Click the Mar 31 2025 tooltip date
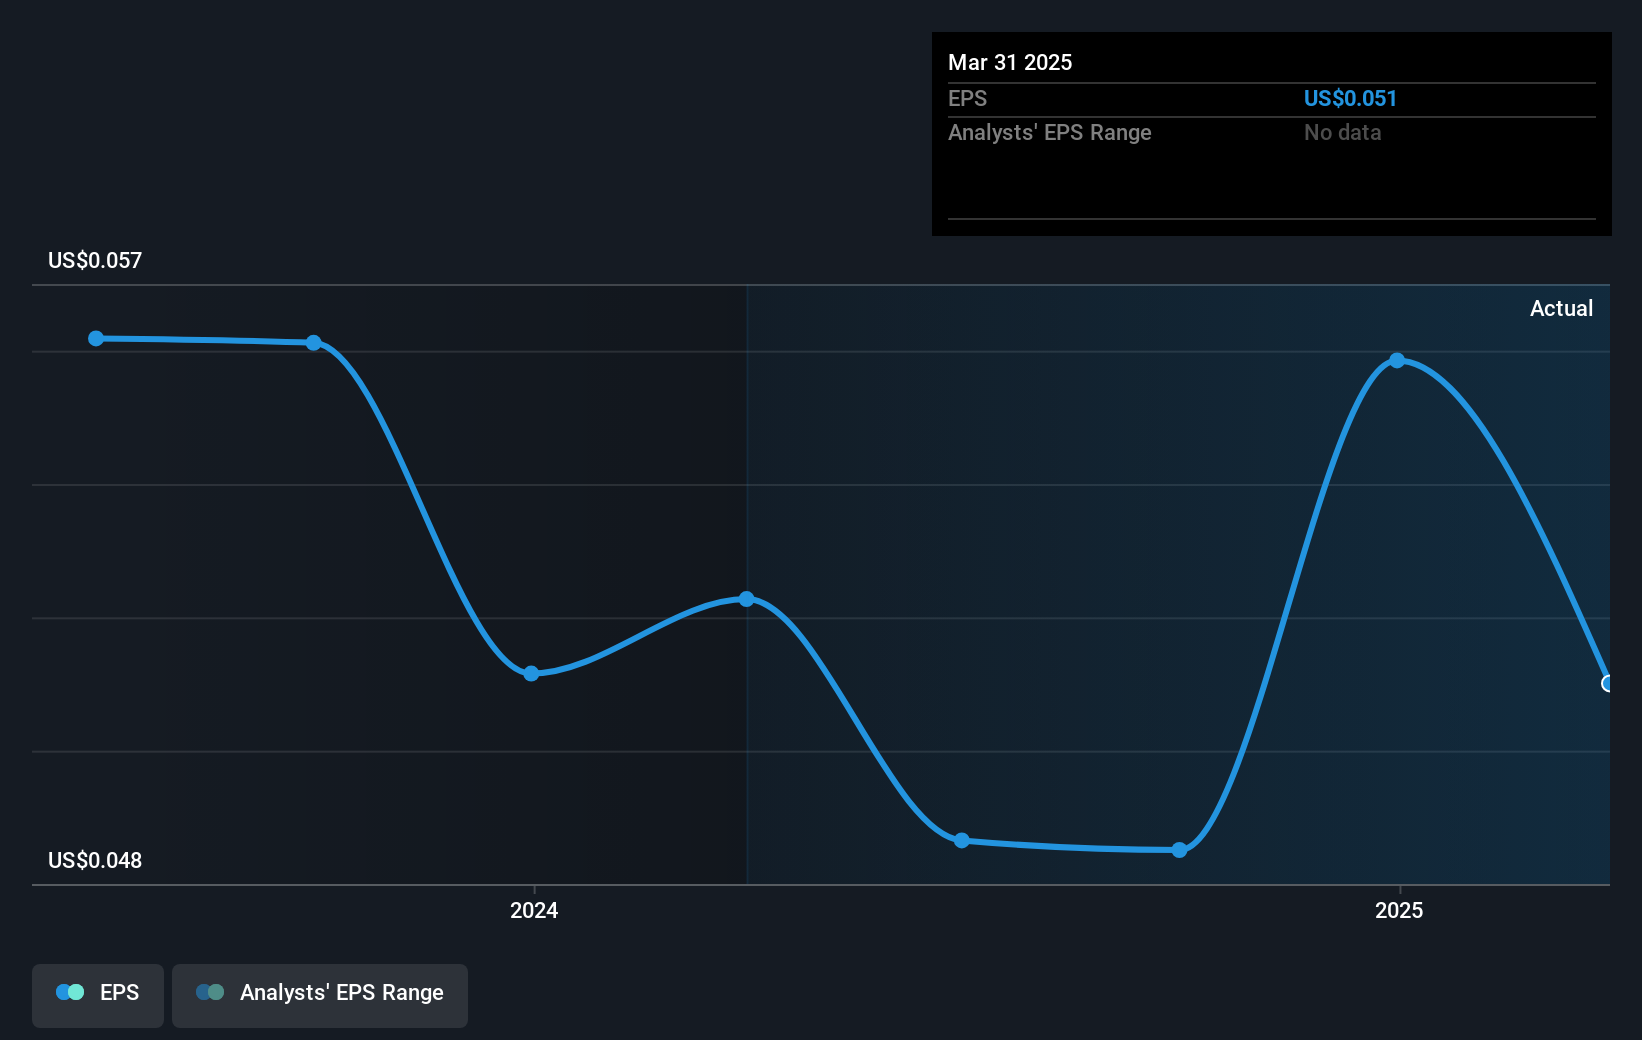This screenshot has height=1040, width=1642. [1010, 63]
